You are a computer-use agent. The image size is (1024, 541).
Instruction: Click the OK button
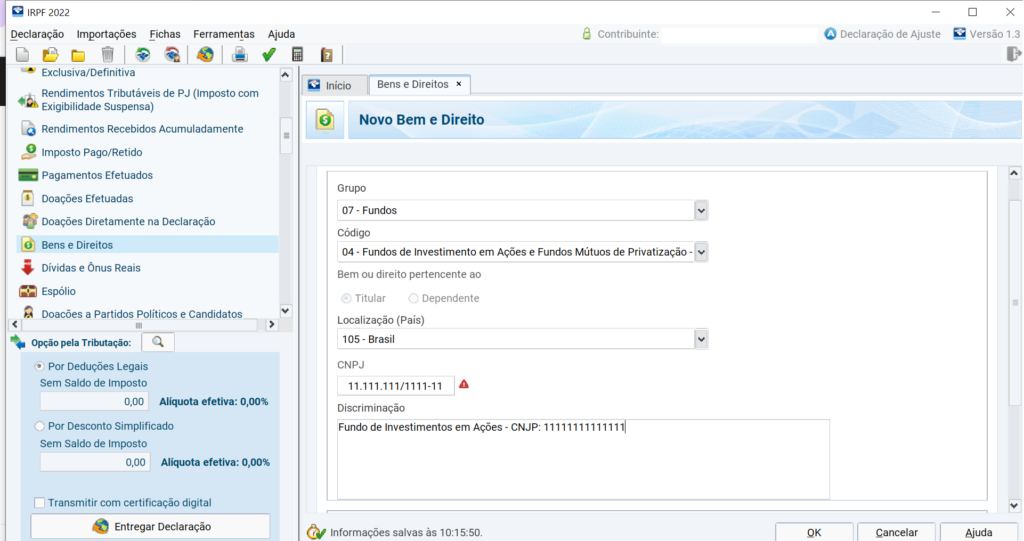pyautogui.click(x=814, y=532)
